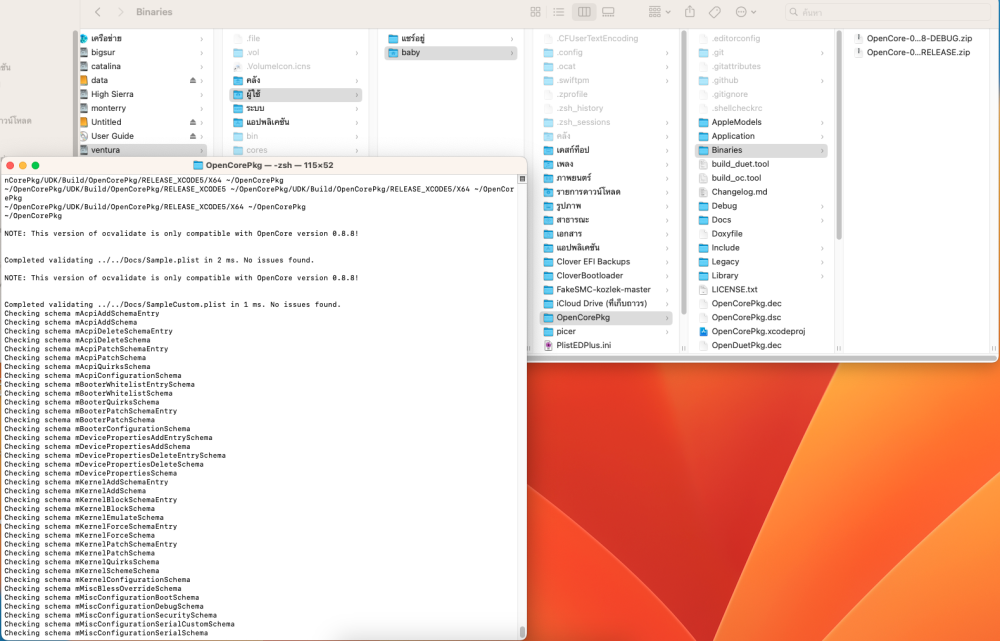This screenshot has width=1000, height=641.
Task: Select the CloverBootloader folder
Action: [x=606, y=276]
